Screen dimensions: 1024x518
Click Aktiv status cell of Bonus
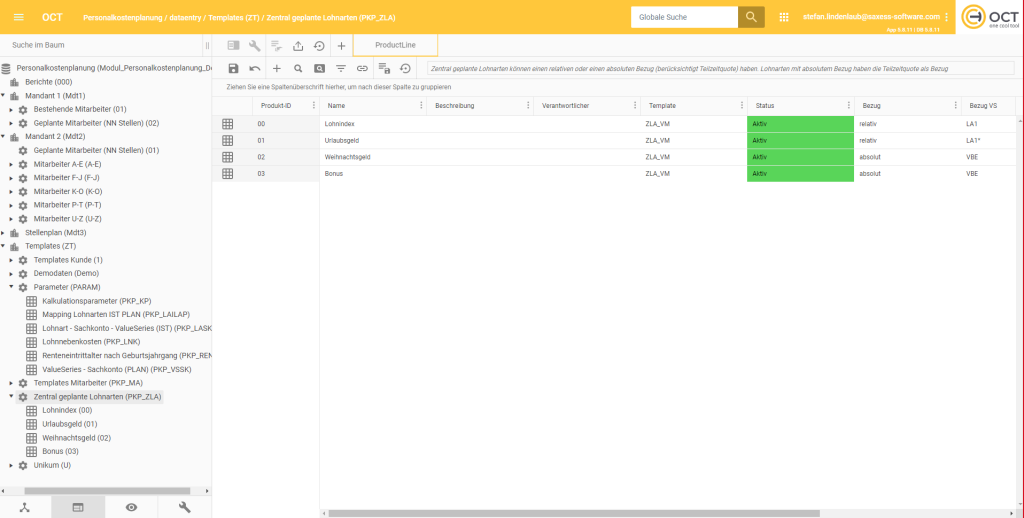pos(801,174)
